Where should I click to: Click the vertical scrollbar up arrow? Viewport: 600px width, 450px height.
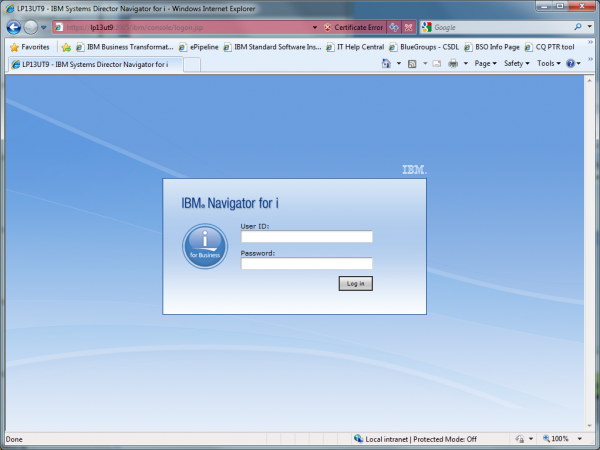click(x=589, y=81)
